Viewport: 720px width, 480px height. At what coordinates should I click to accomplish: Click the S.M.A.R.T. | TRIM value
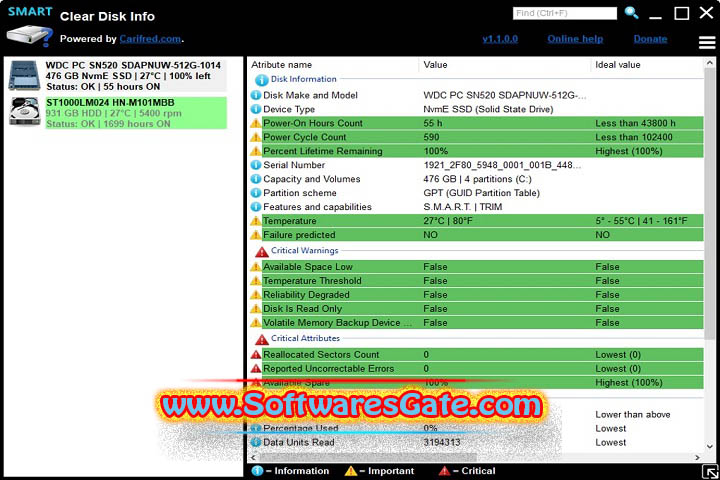462,207
